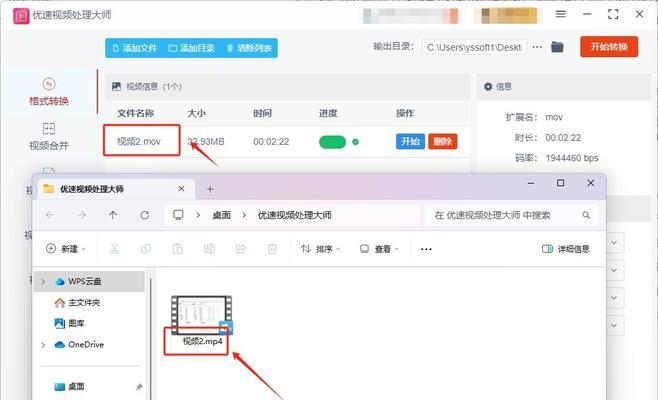The height and width of the screenshot is (400, 658).
Task: Click the green status dot beside progress
Action: [355, 142]
